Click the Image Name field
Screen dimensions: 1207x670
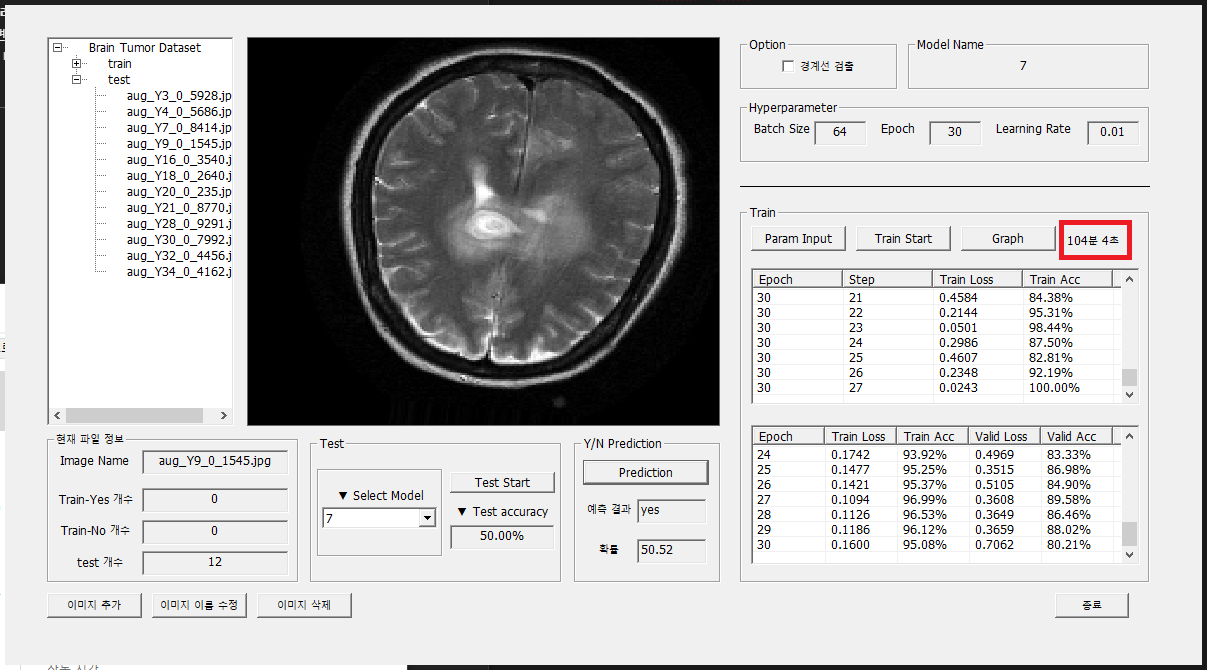pyautogui.click(x=215, y=462)
